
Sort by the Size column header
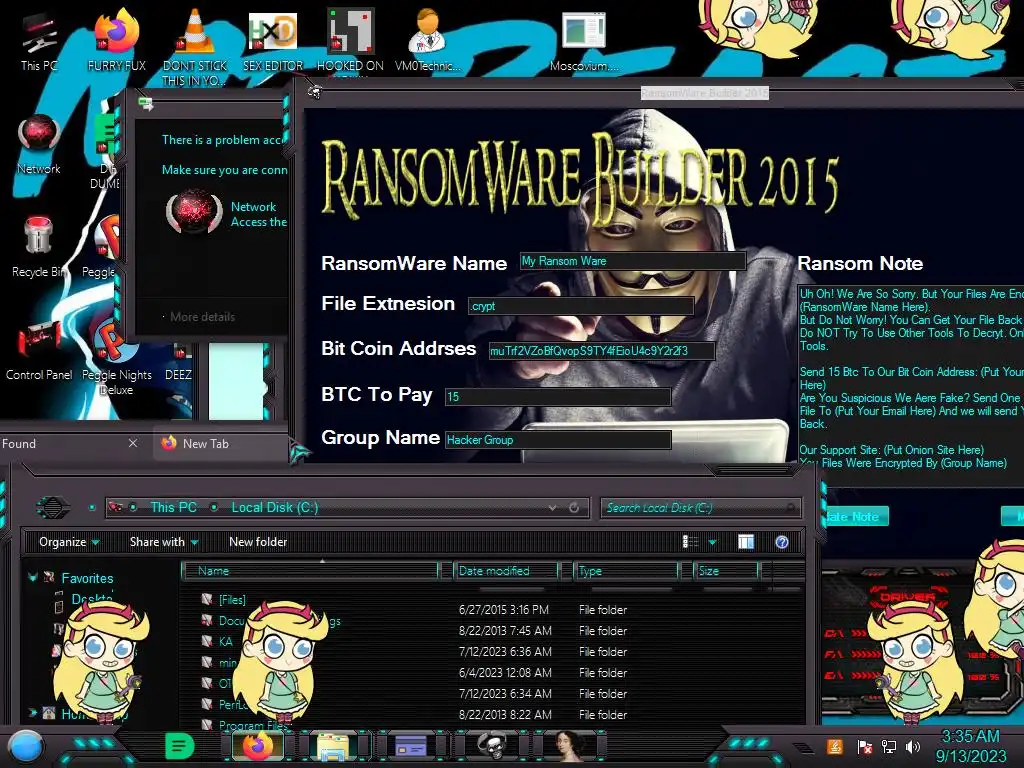tap(726, 571)
